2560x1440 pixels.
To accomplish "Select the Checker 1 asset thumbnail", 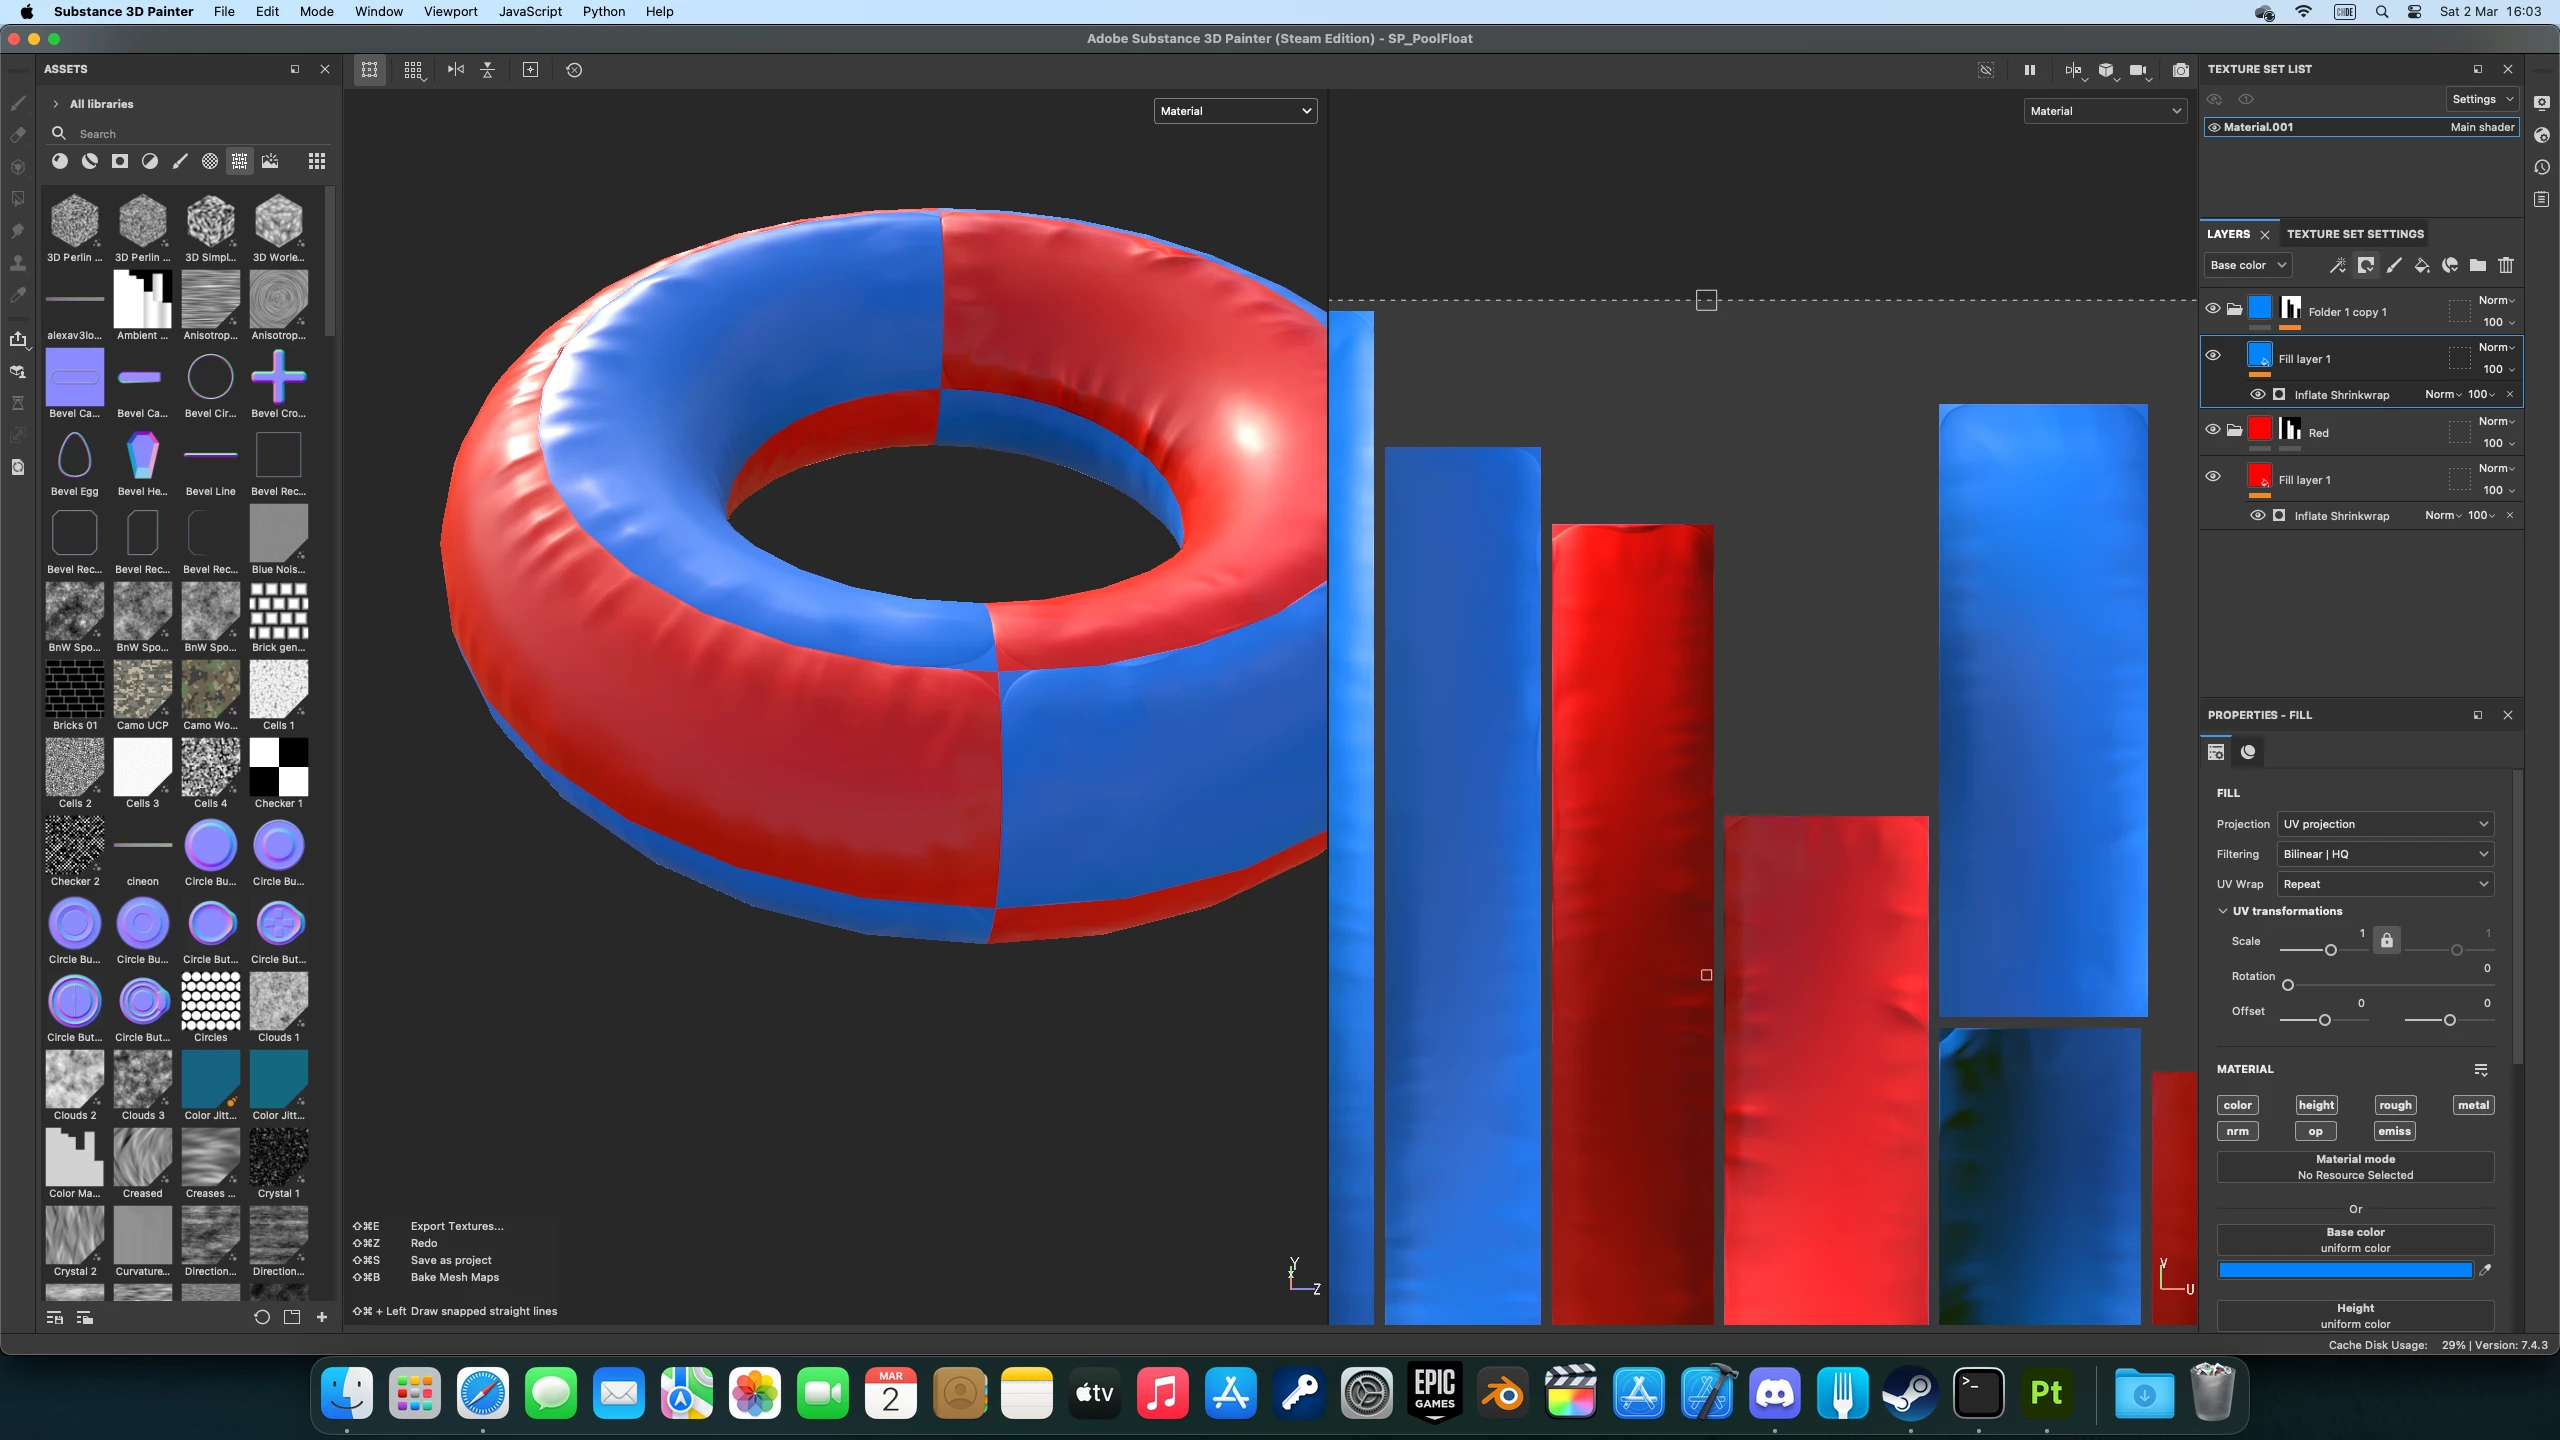I will [278, 768].
